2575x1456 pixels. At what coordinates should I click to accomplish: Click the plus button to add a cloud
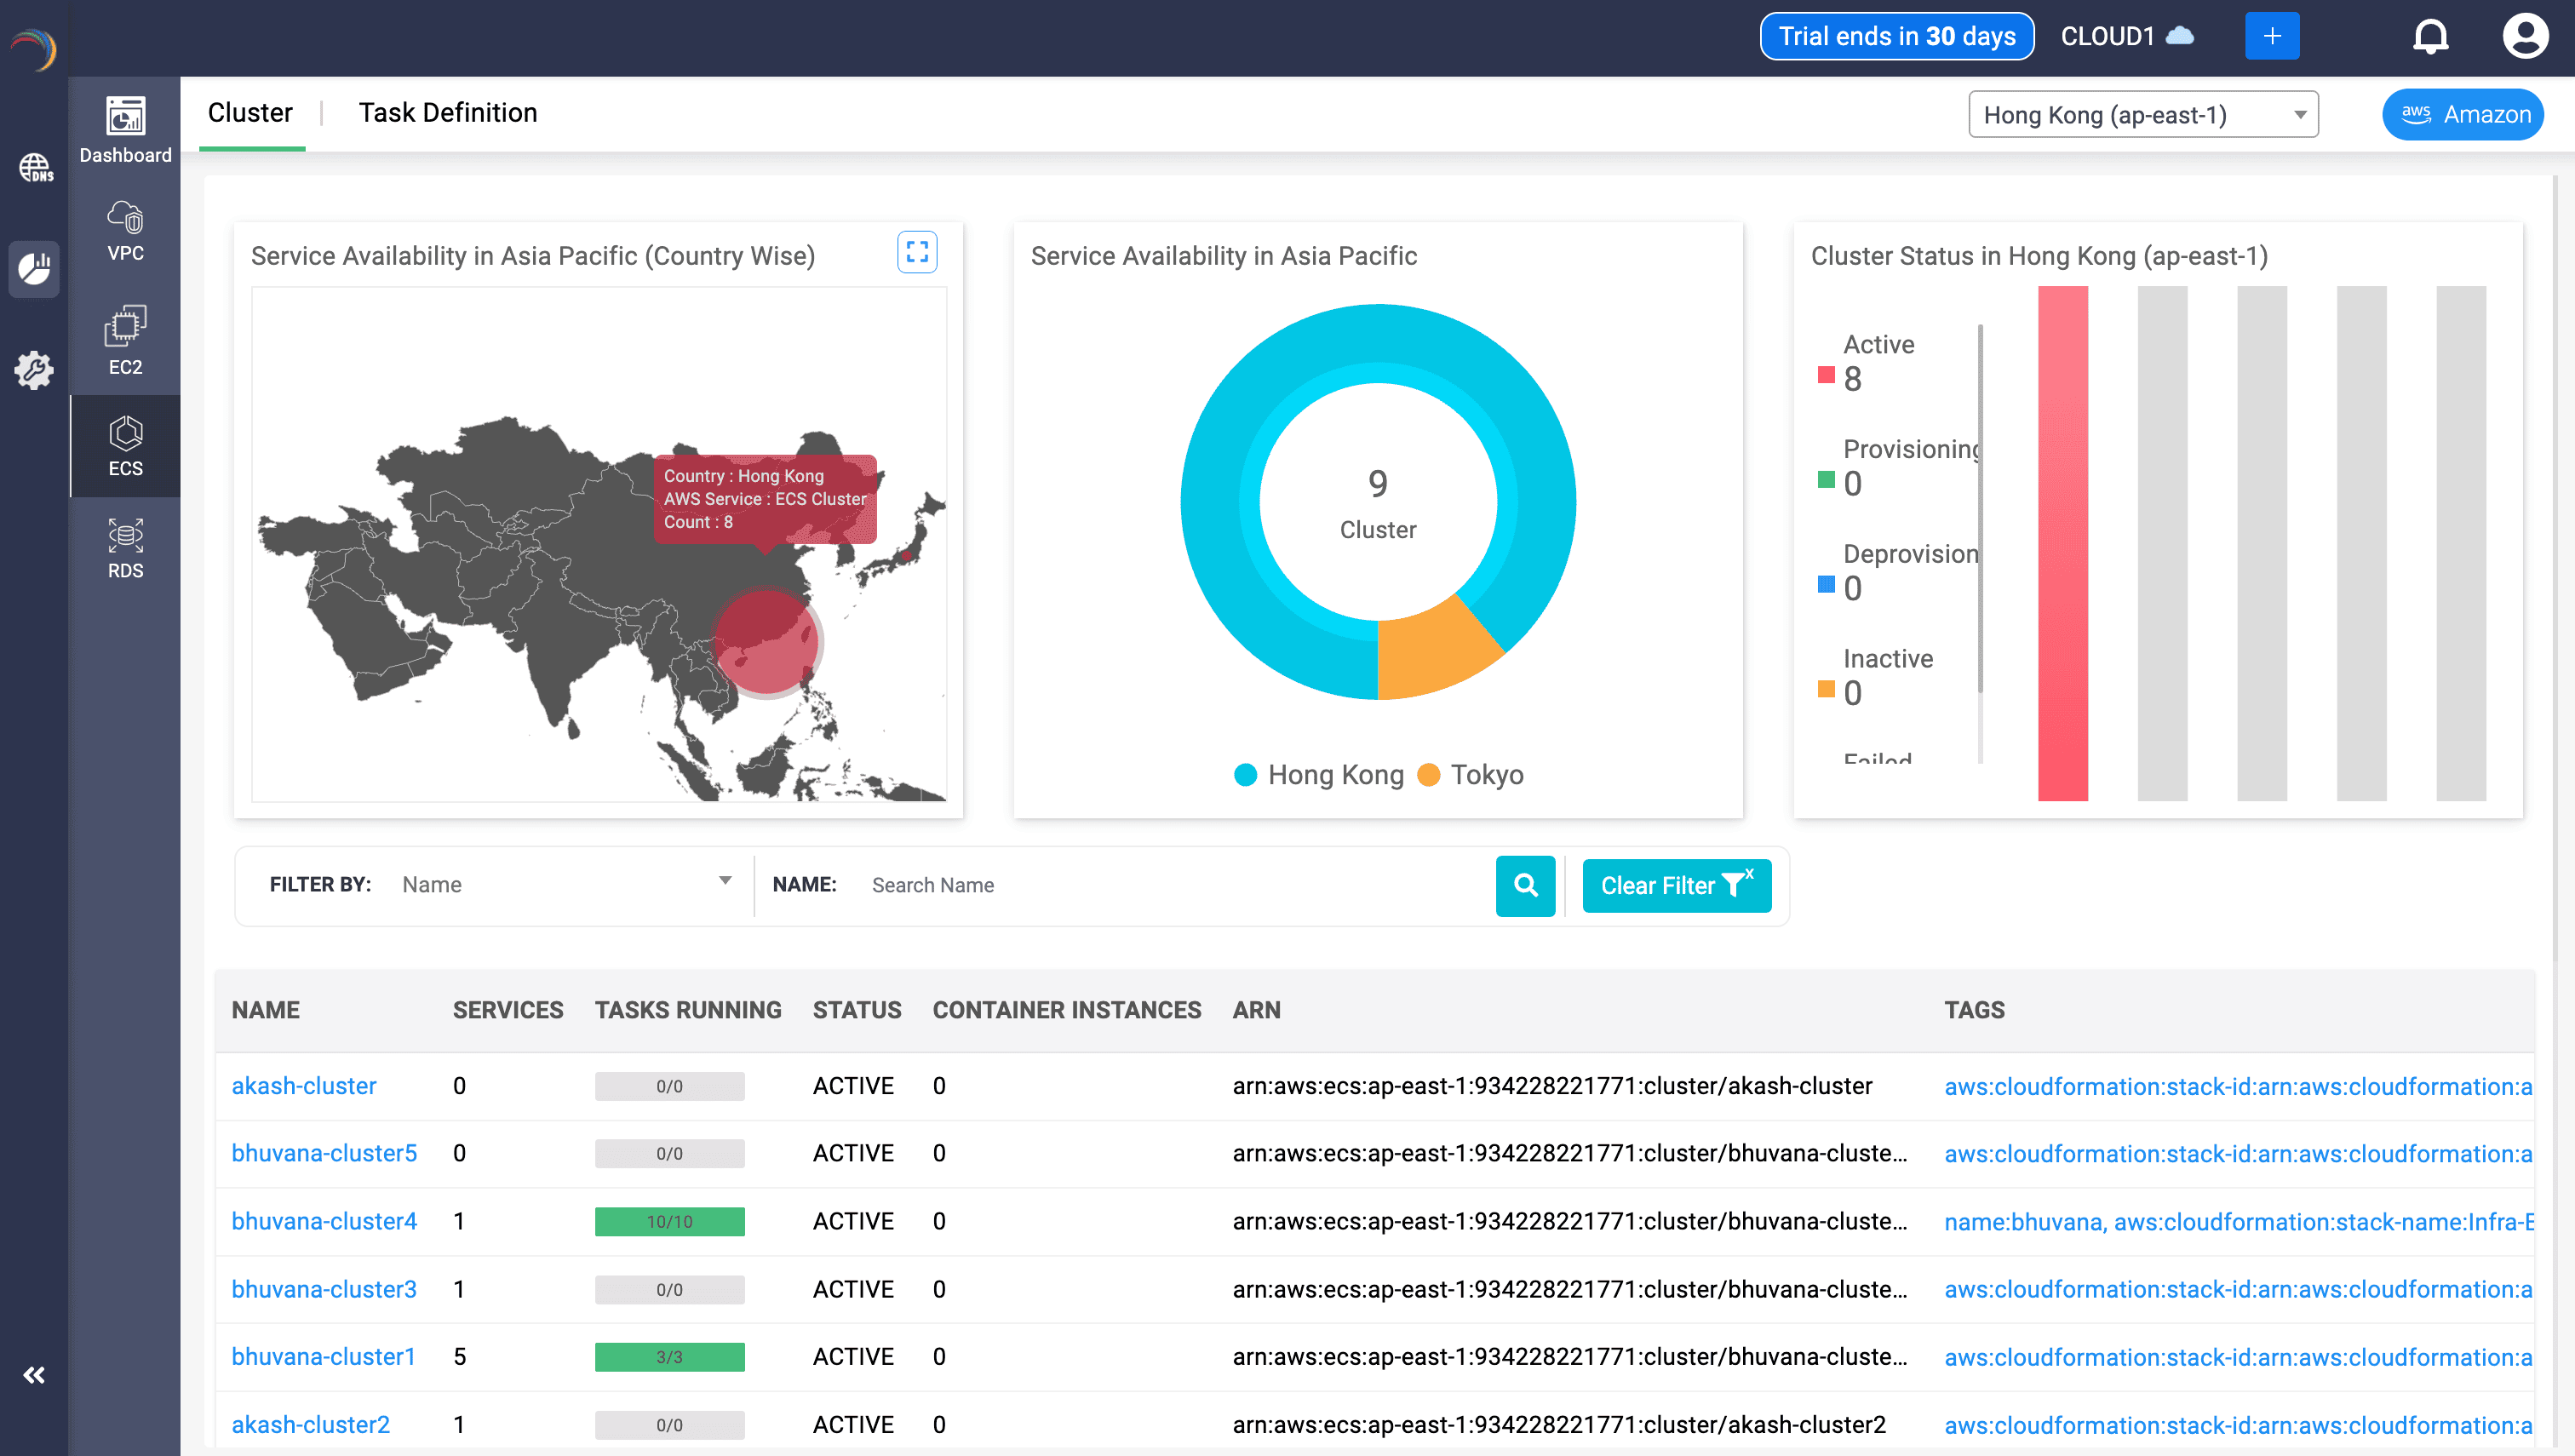(x=2272, y=36)
